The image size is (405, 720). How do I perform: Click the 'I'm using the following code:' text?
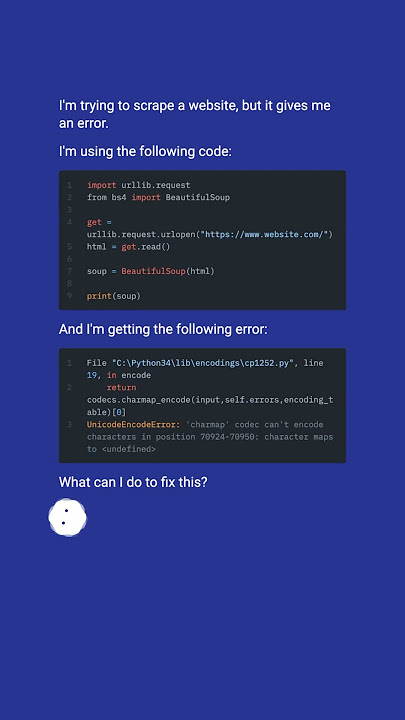(145, 151)
